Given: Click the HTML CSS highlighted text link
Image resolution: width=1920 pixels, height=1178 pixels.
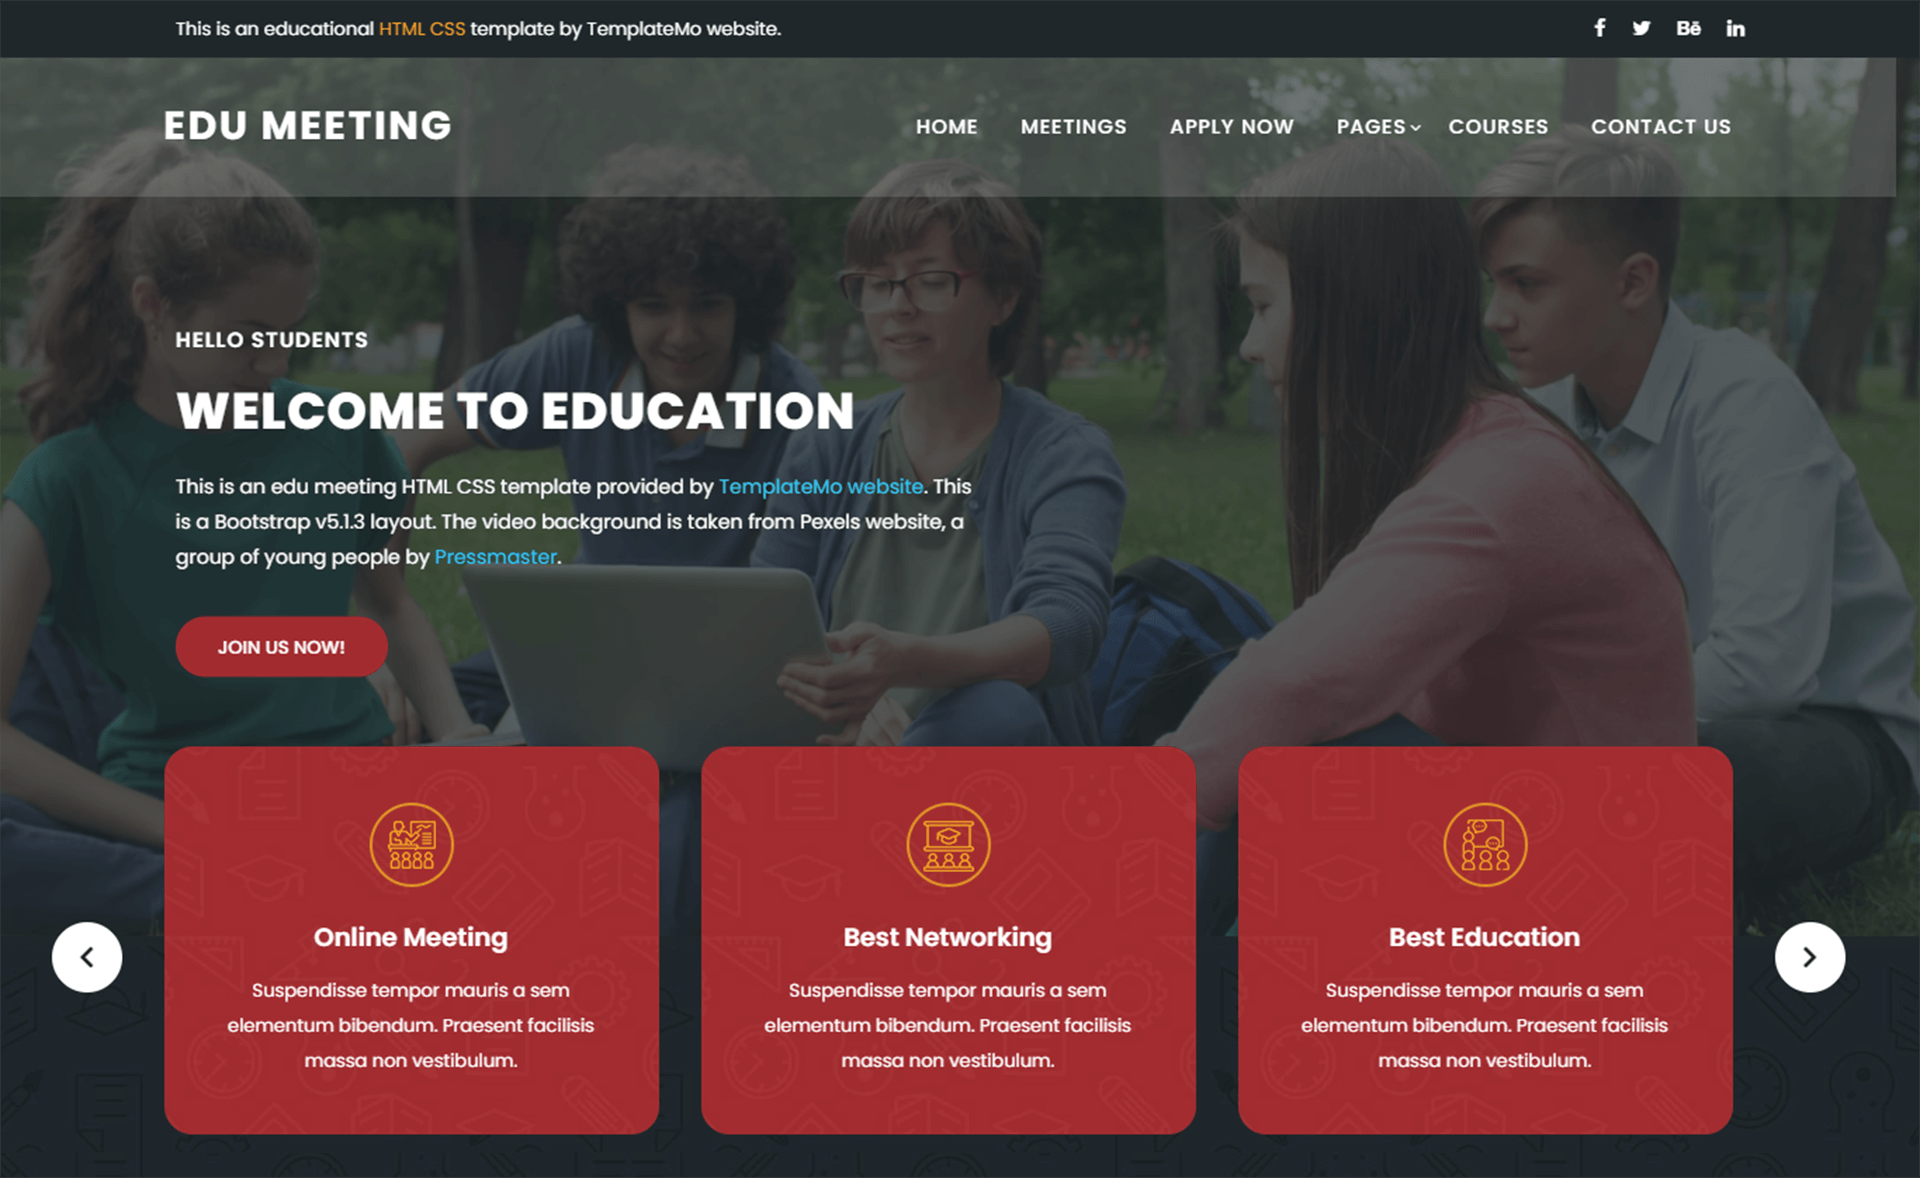Looking at the screenshot, I should click(x=422, y=27).
